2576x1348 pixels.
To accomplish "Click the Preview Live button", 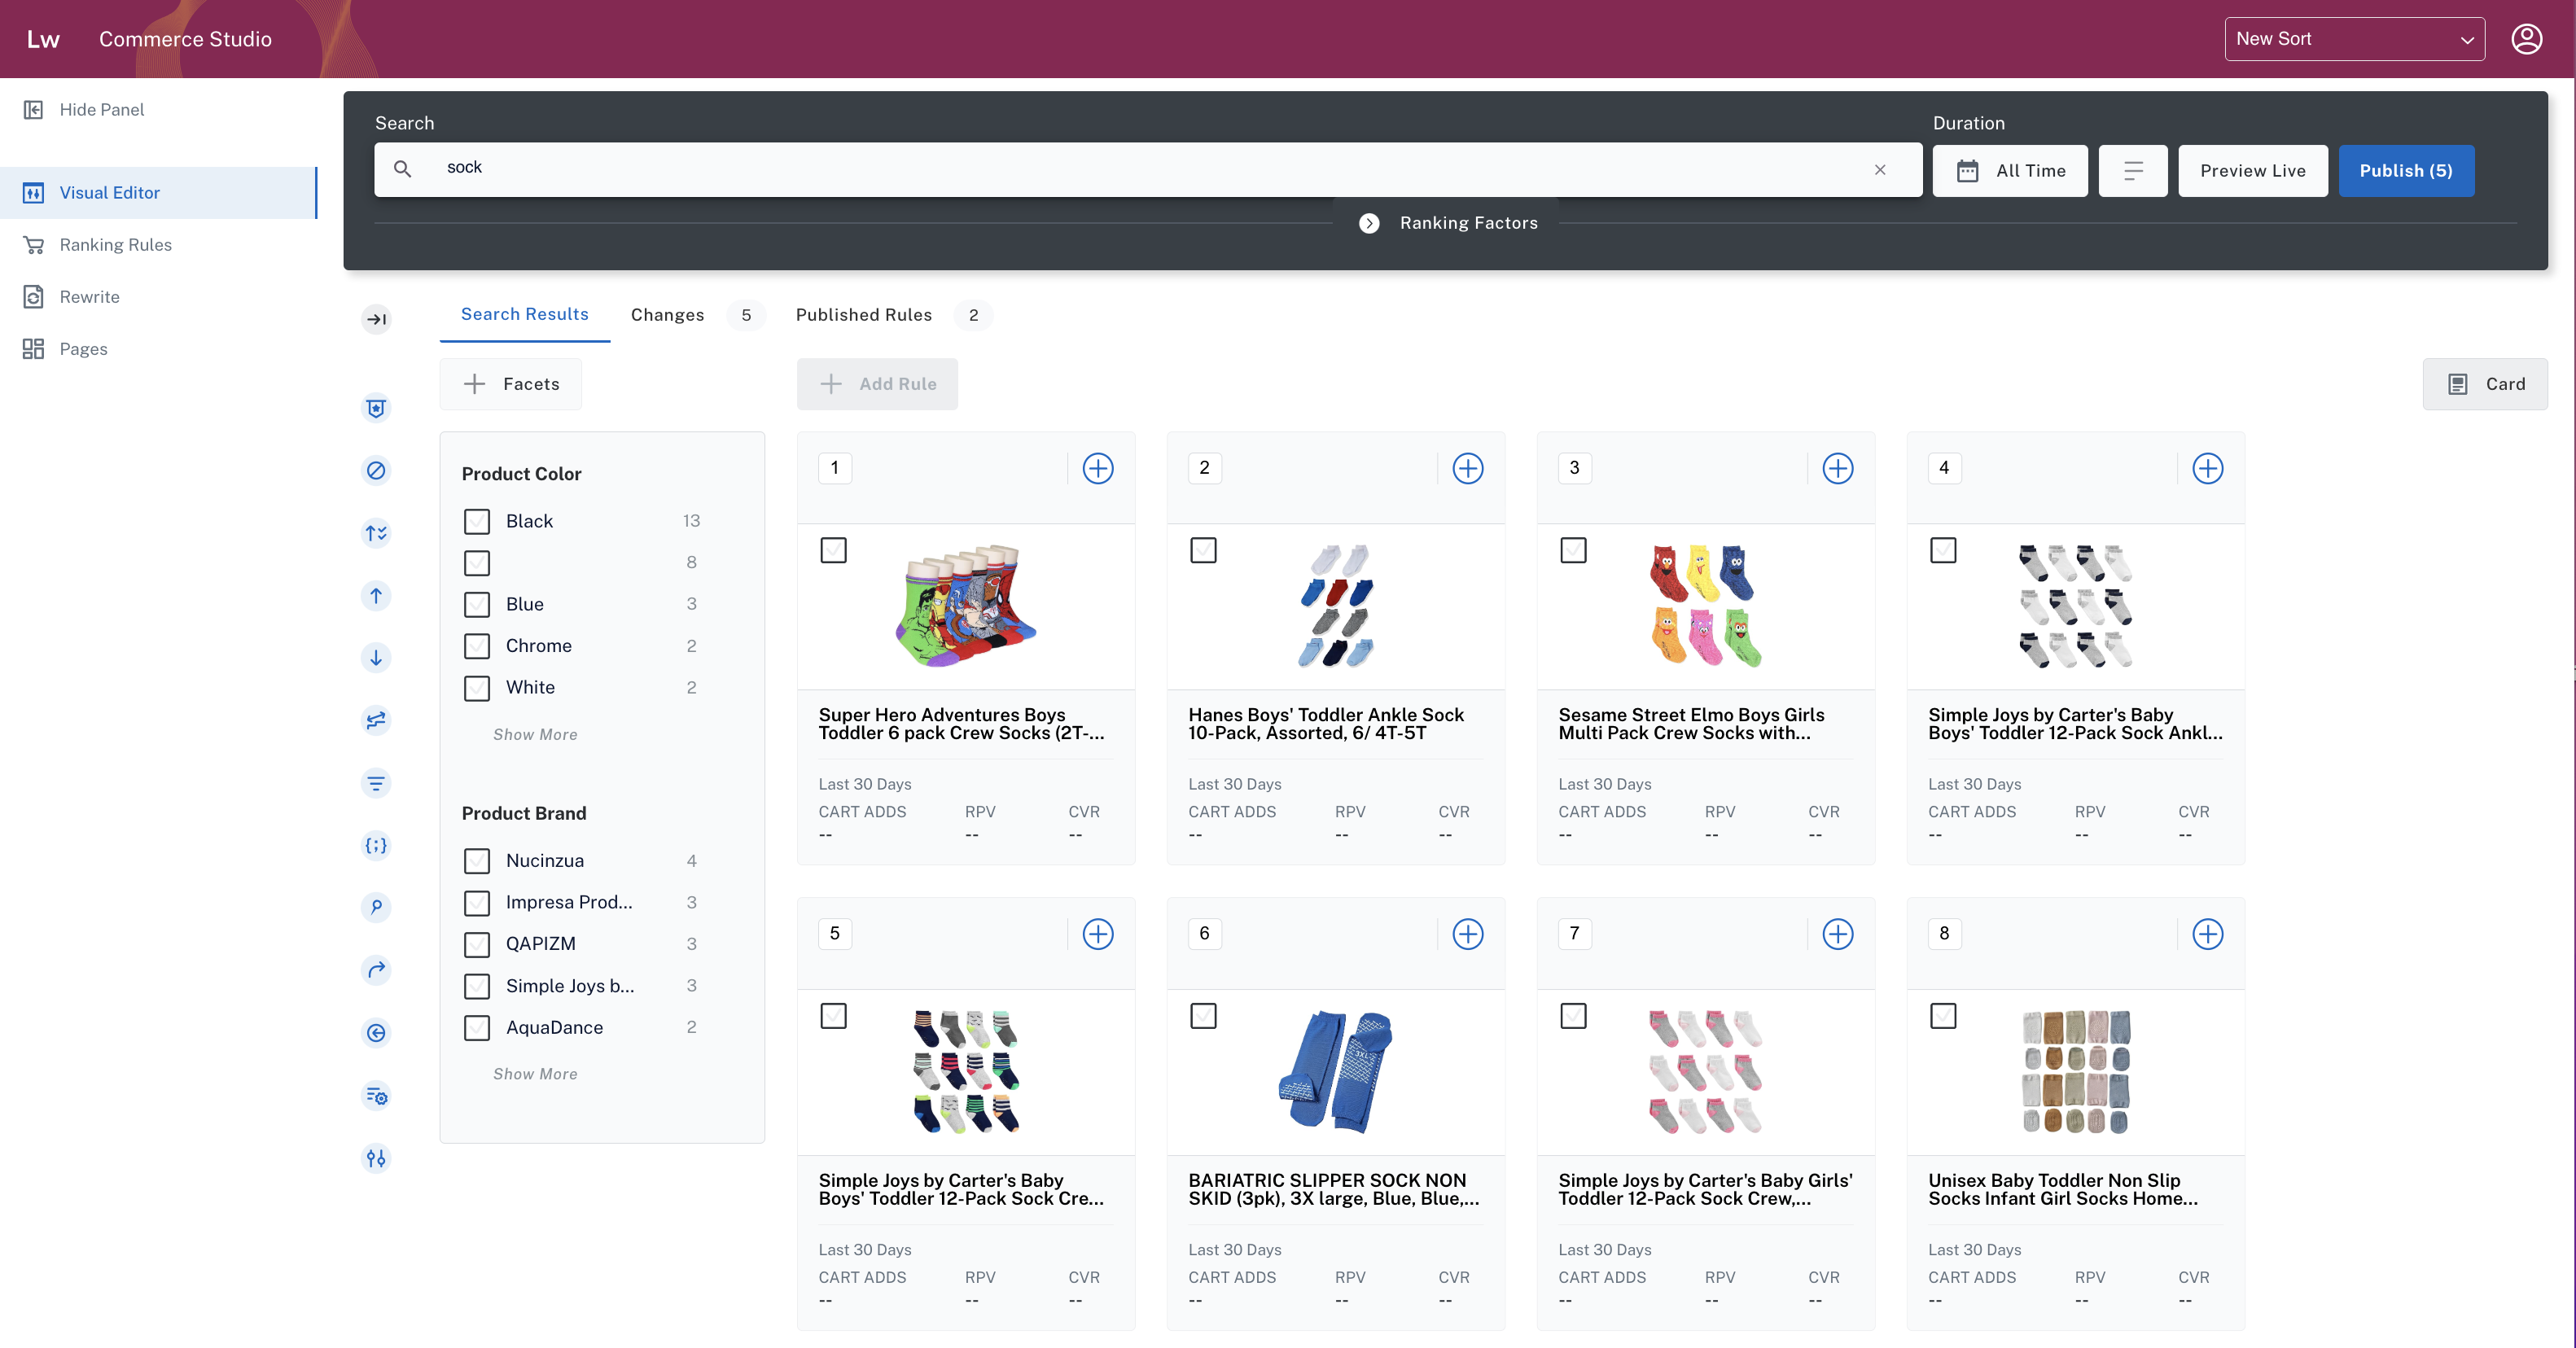I will pyautogui.click(x=2252, y=170).
